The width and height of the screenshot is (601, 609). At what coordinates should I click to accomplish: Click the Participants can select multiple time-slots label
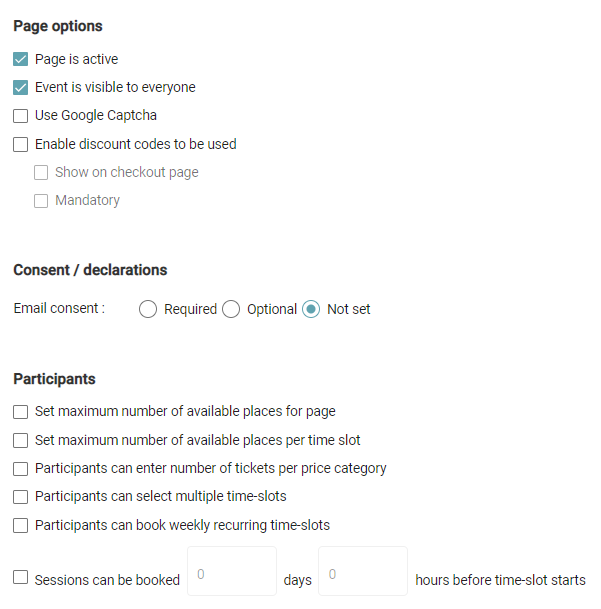[x=160, y=496]
